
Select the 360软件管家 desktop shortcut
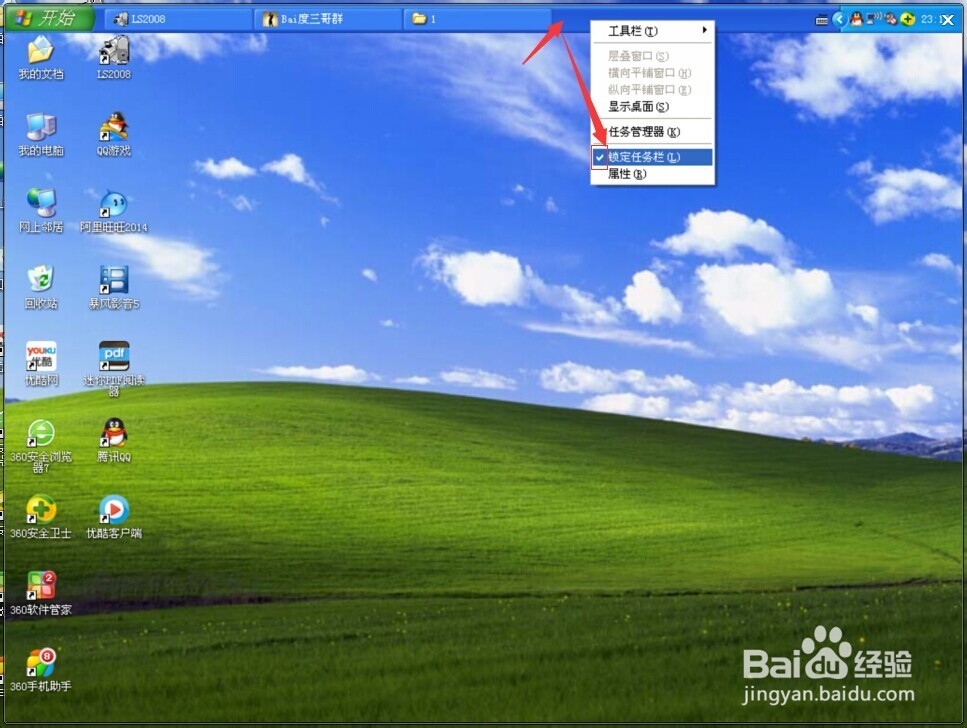click(41, 594)
